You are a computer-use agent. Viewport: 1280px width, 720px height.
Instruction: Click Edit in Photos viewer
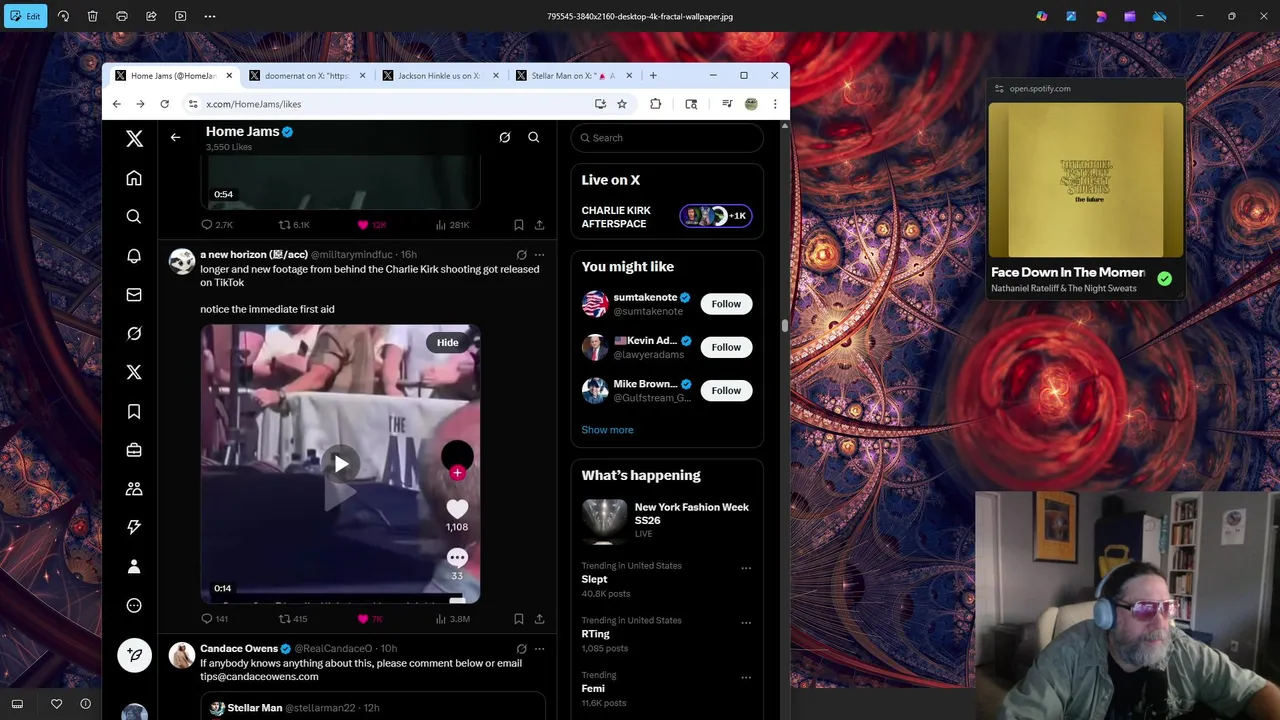point(25,16)
